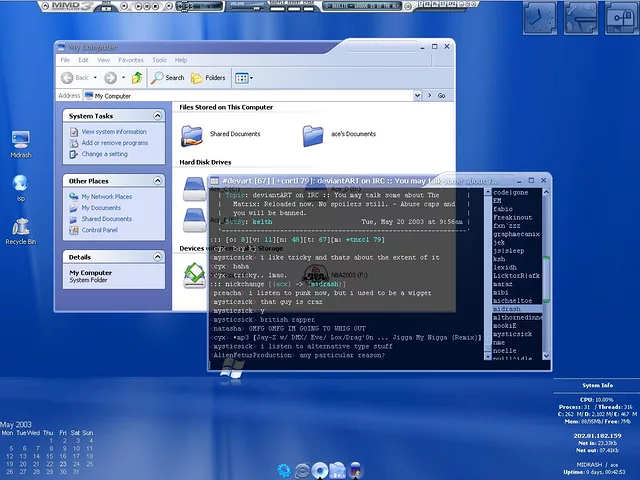
Task: Open the Views dropdown in the toolbar
Action: pyautogui.click(x=244, y=78)
